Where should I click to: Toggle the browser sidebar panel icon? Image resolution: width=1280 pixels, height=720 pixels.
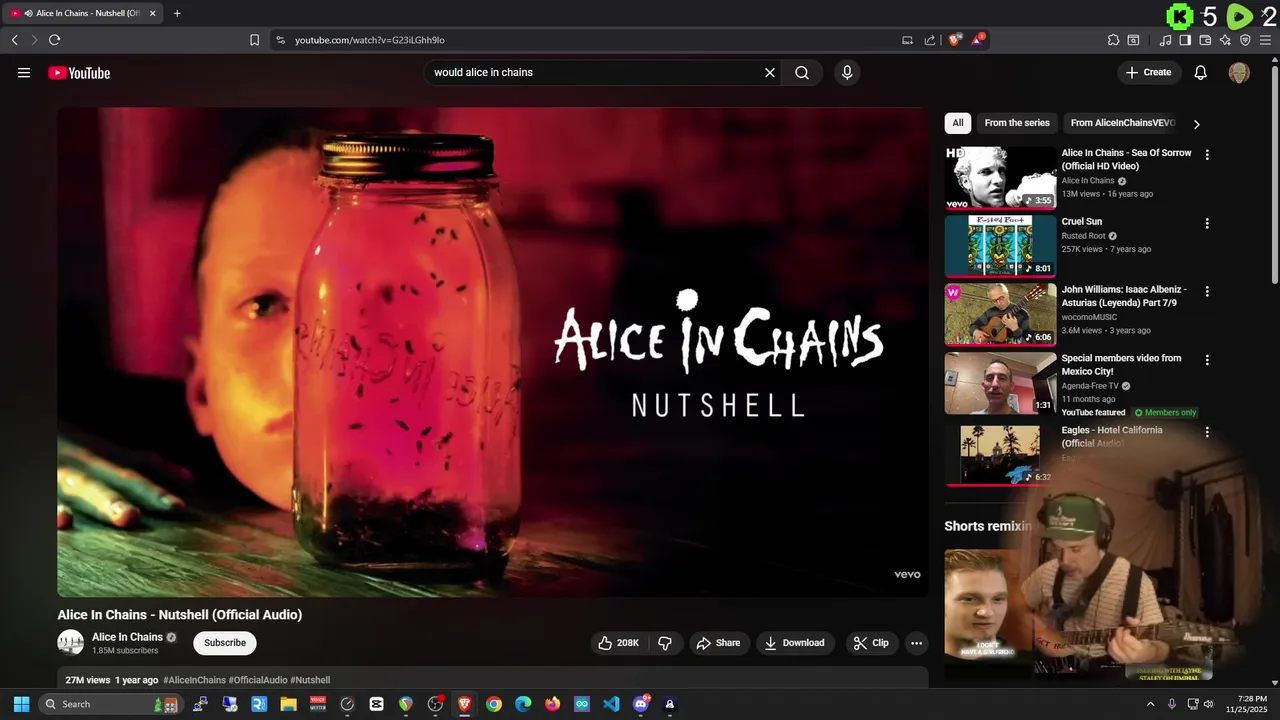[x=1185, y=40]
